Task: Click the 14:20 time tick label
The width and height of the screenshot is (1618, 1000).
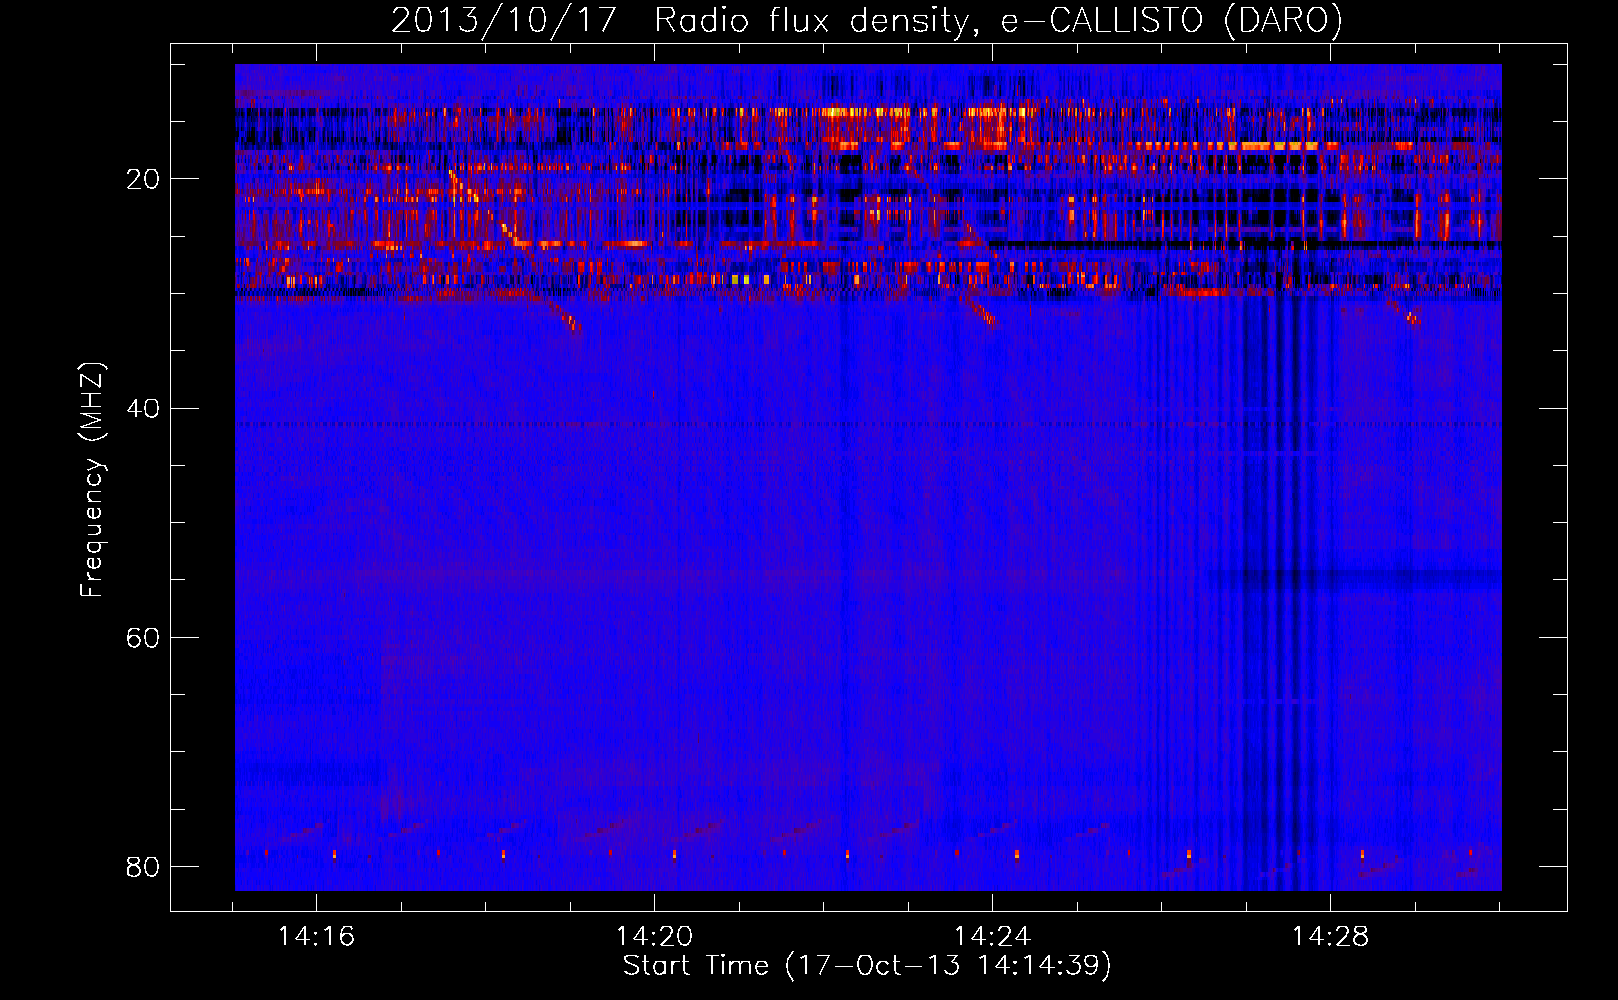Action: [654, 937]
